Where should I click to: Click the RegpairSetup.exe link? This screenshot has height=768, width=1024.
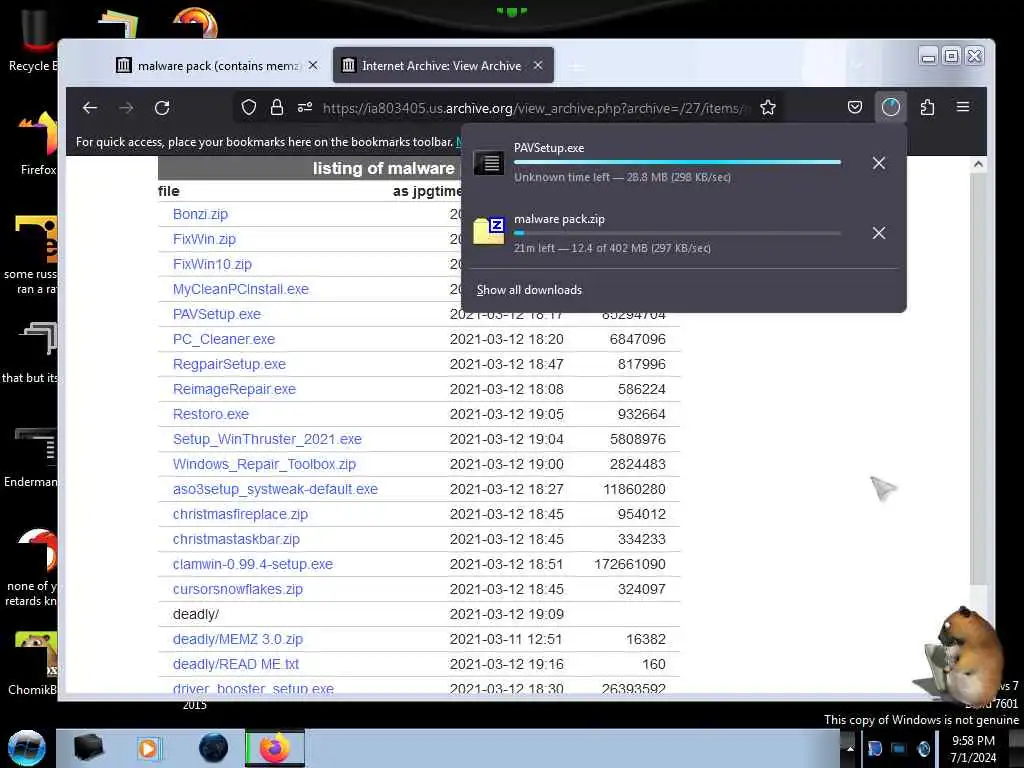point(229,364)
